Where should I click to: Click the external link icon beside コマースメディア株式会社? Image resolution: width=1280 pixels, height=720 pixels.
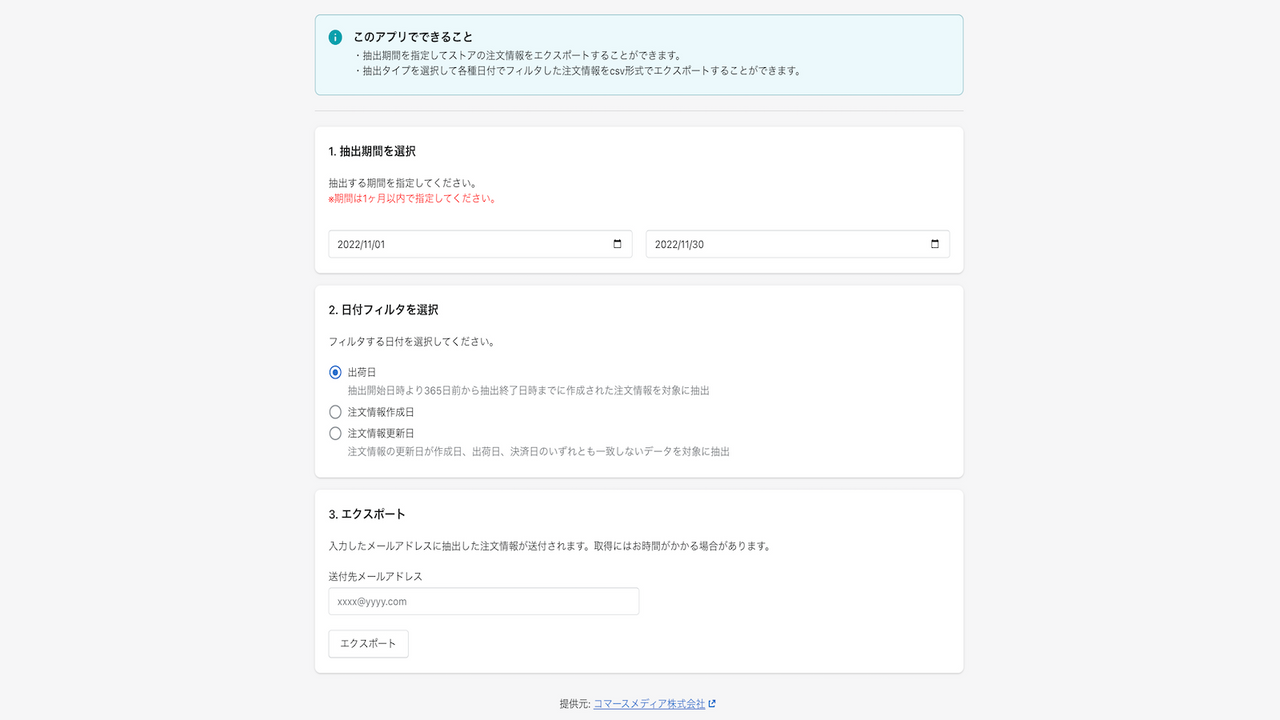click(712, 703)
